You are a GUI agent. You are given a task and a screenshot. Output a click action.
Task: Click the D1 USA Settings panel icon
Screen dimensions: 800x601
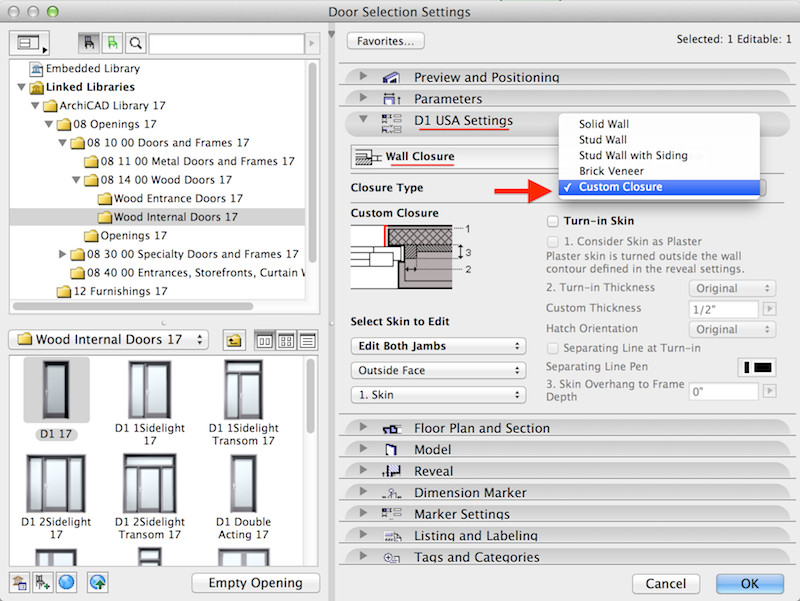pyautogui.click(x=391, y=123)
